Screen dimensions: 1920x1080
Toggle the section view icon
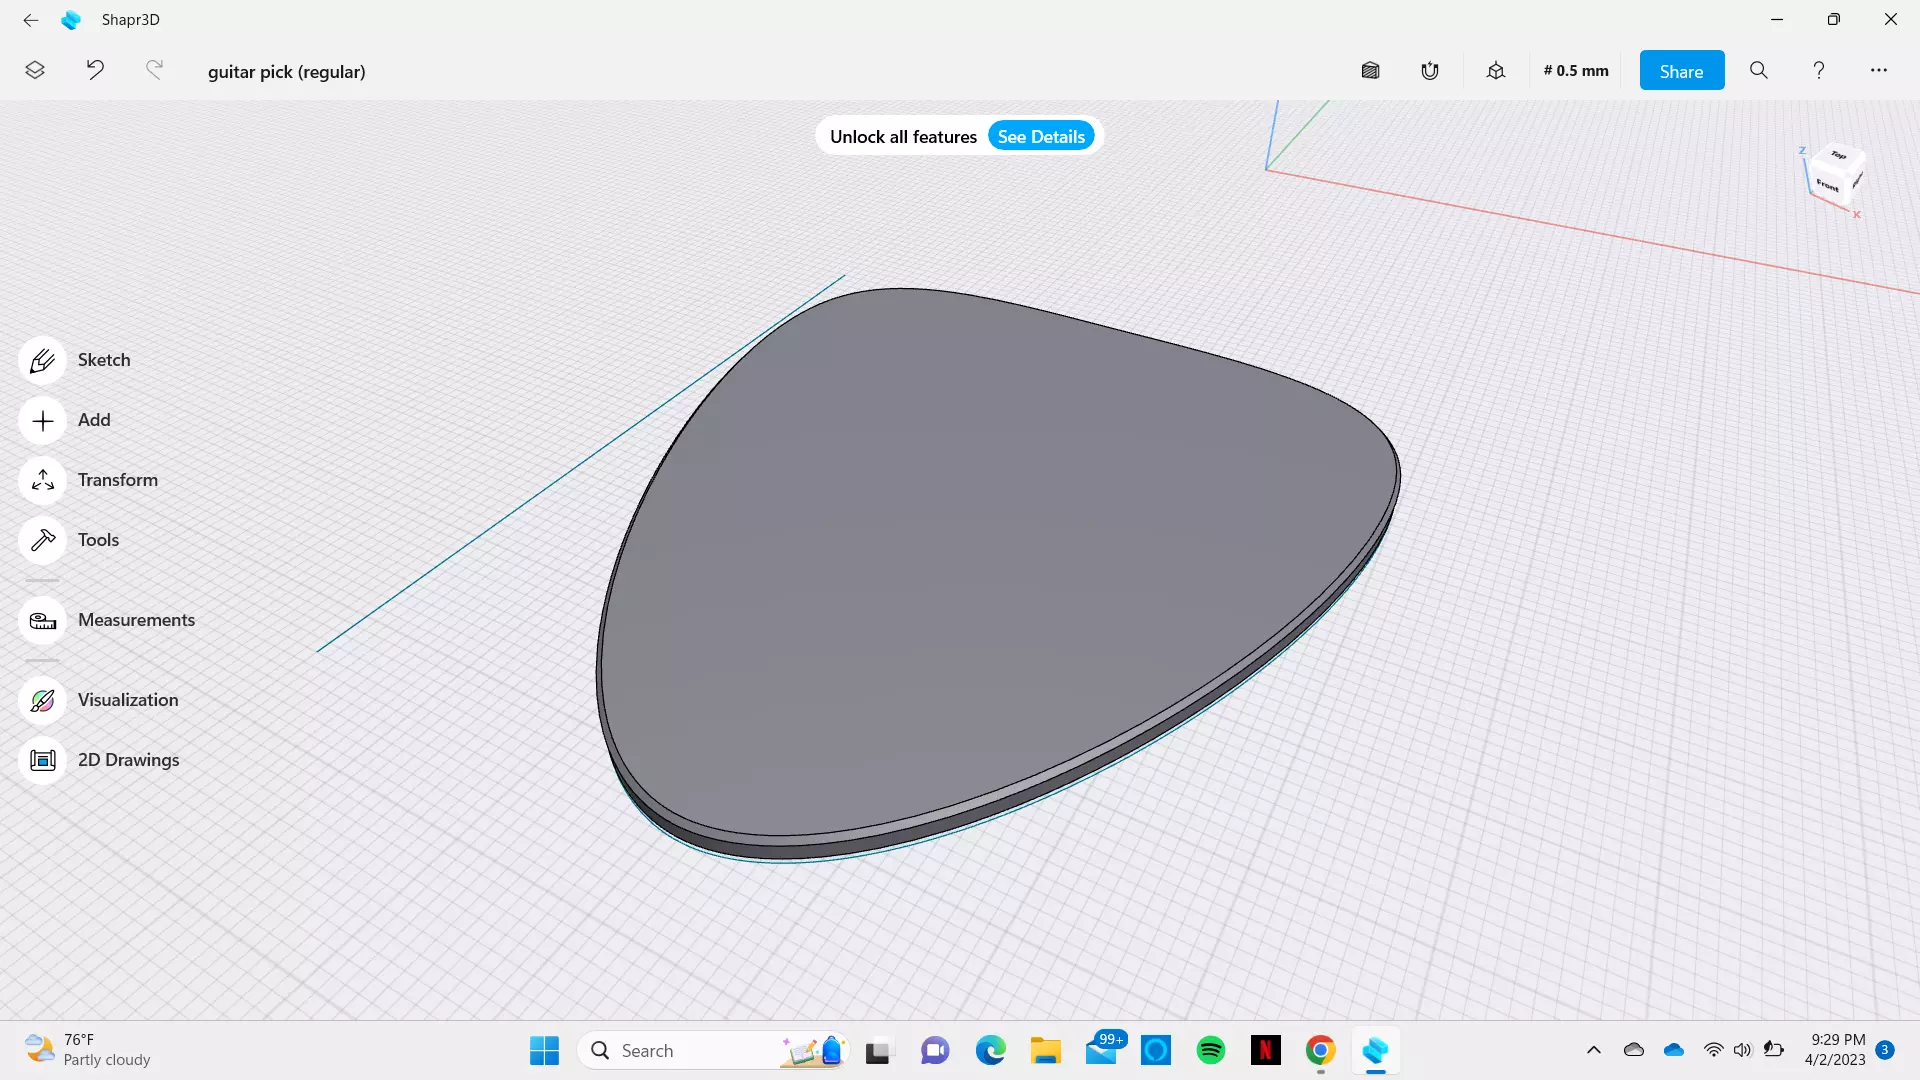1370,70
